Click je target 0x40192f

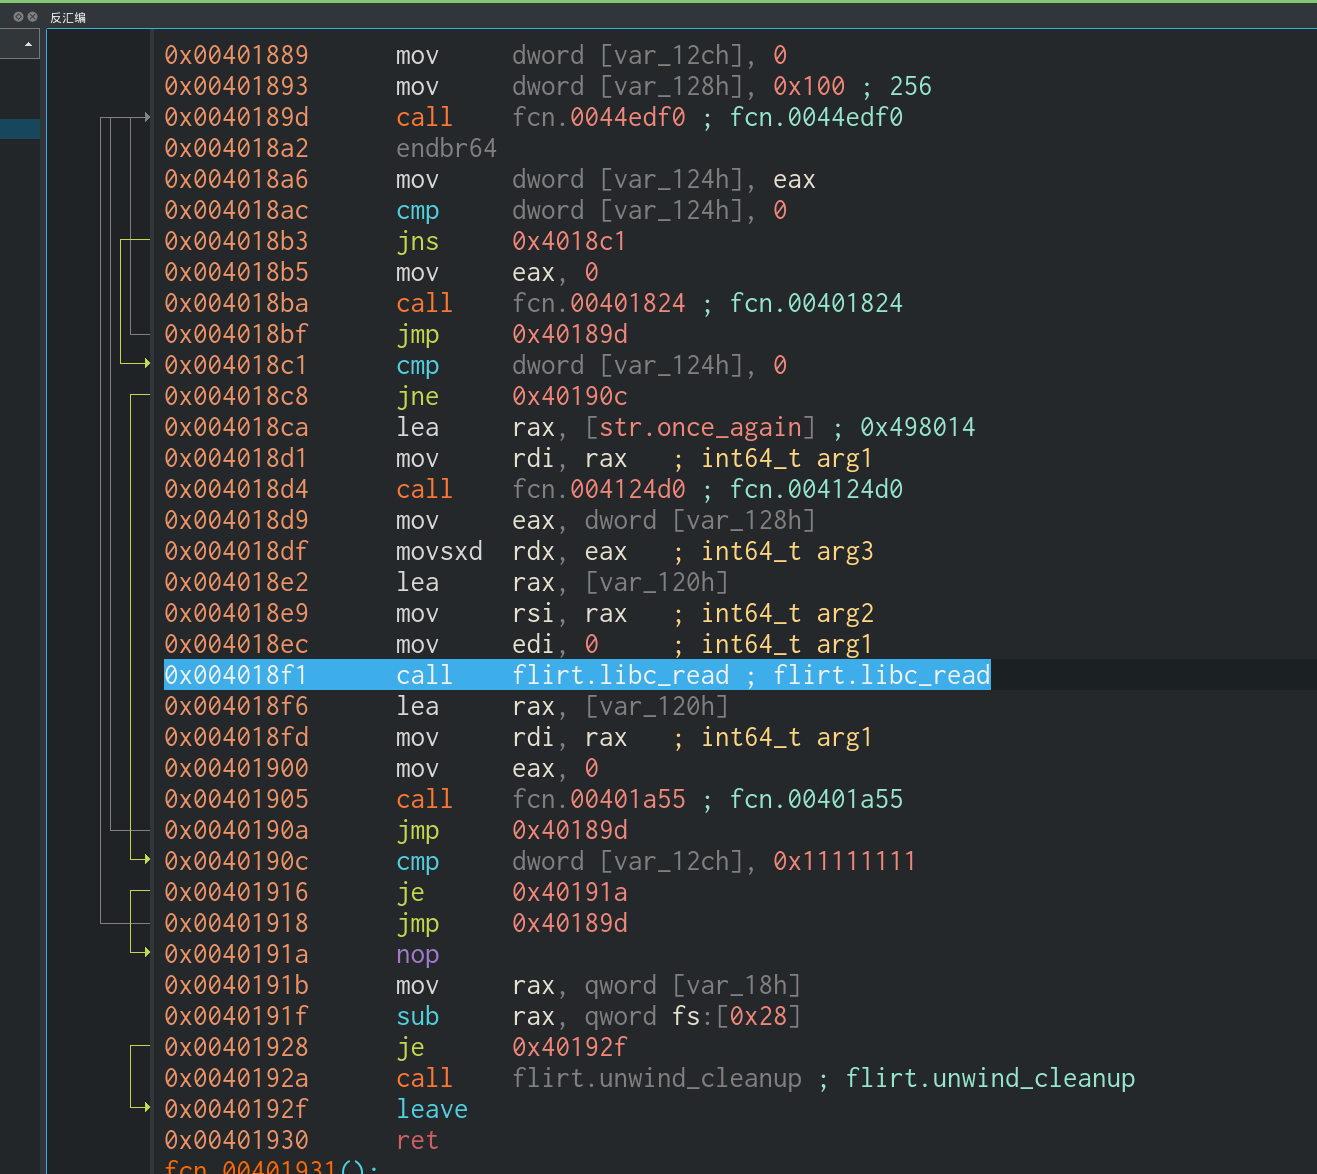[570, 1047]
